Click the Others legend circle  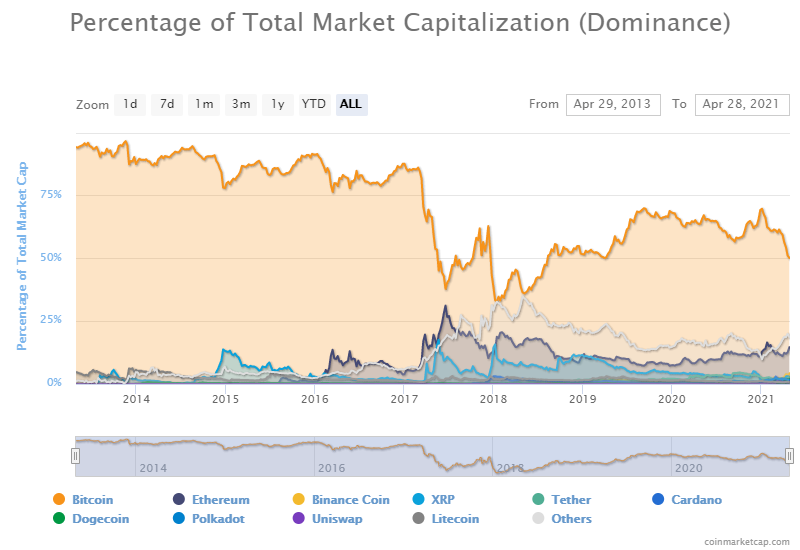pos(538,518)
